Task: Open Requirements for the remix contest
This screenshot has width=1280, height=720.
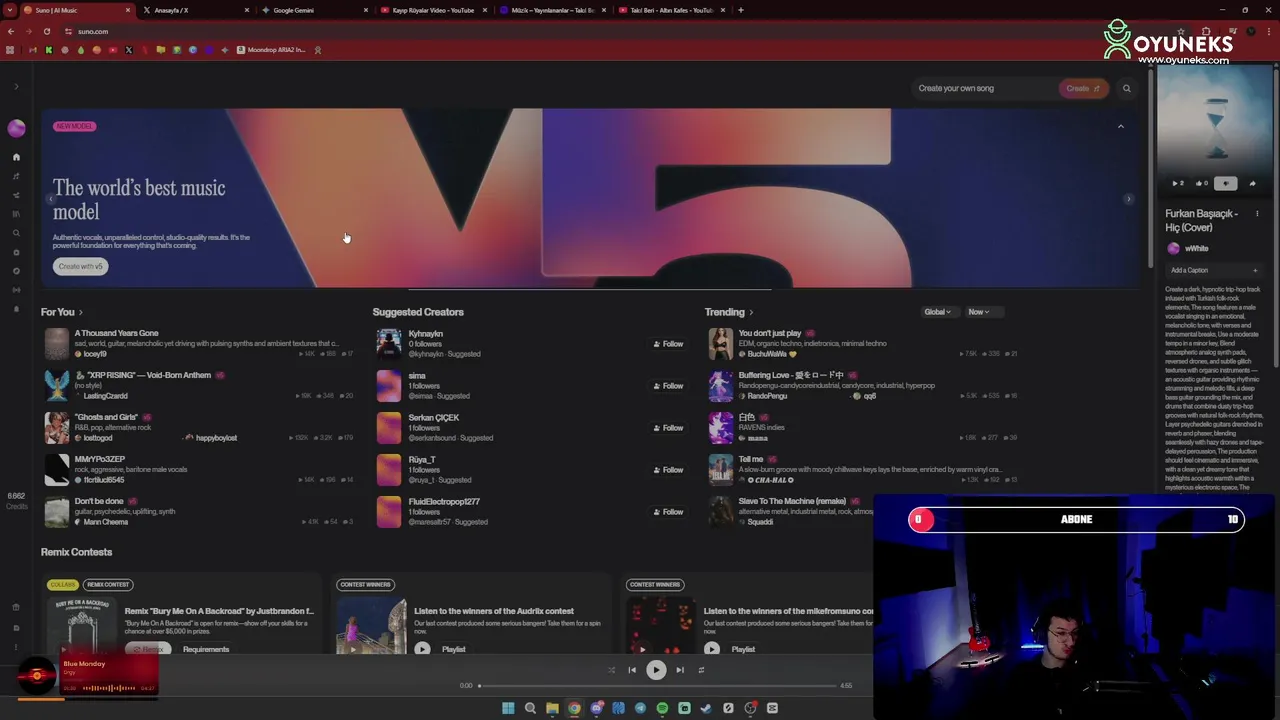Action: [x=206, y=649]
